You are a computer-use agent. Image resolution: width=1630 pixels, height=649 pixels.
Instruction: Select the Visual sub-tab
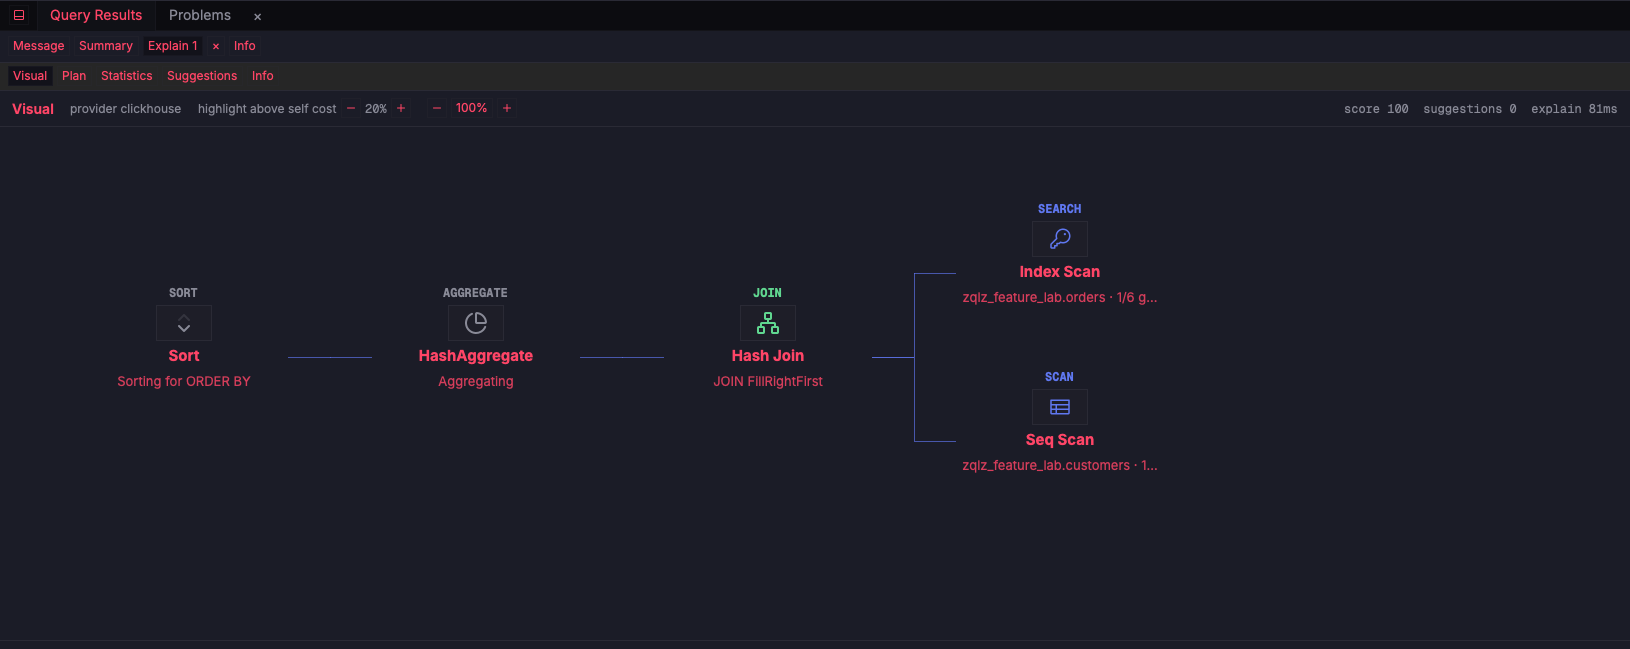[x=30, y=76]
